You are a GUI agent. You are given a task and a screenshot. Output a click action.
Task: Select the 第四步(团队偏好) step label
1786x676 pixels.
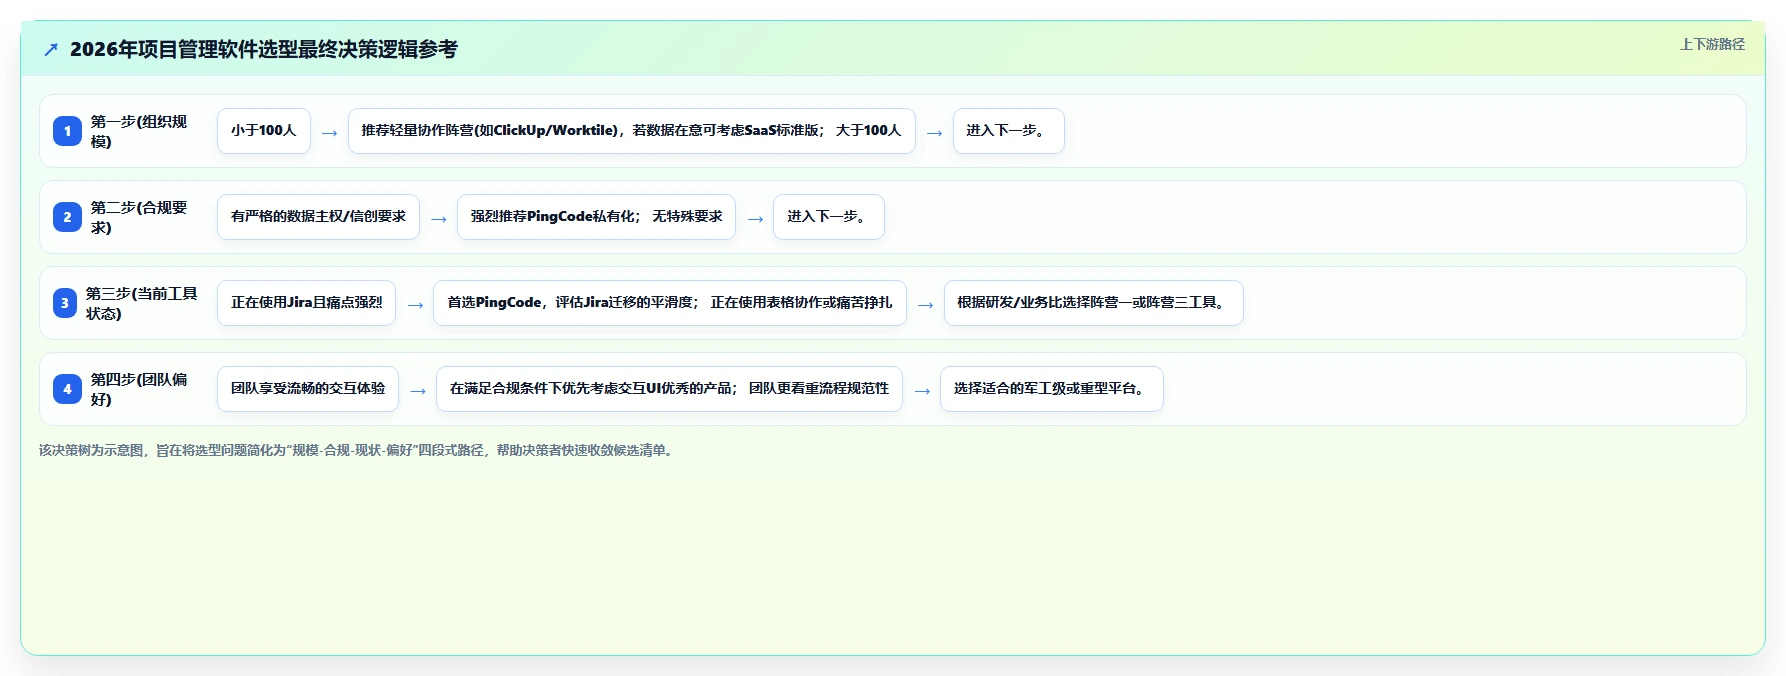click(140, 389)
